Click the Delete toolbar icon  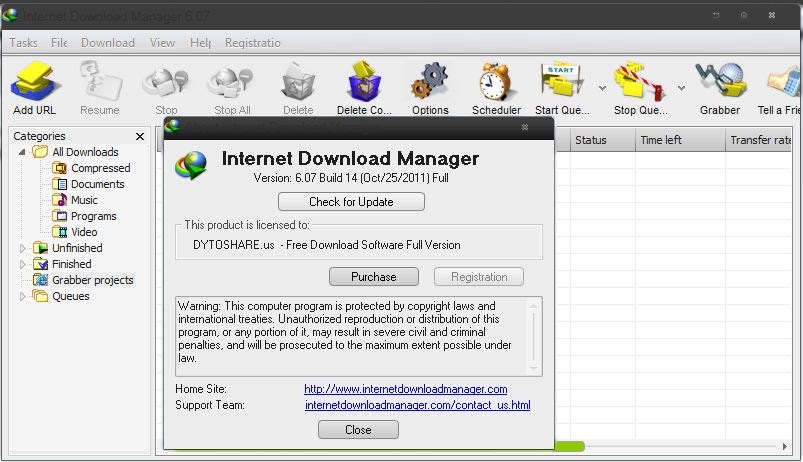(x=298, y=81)
